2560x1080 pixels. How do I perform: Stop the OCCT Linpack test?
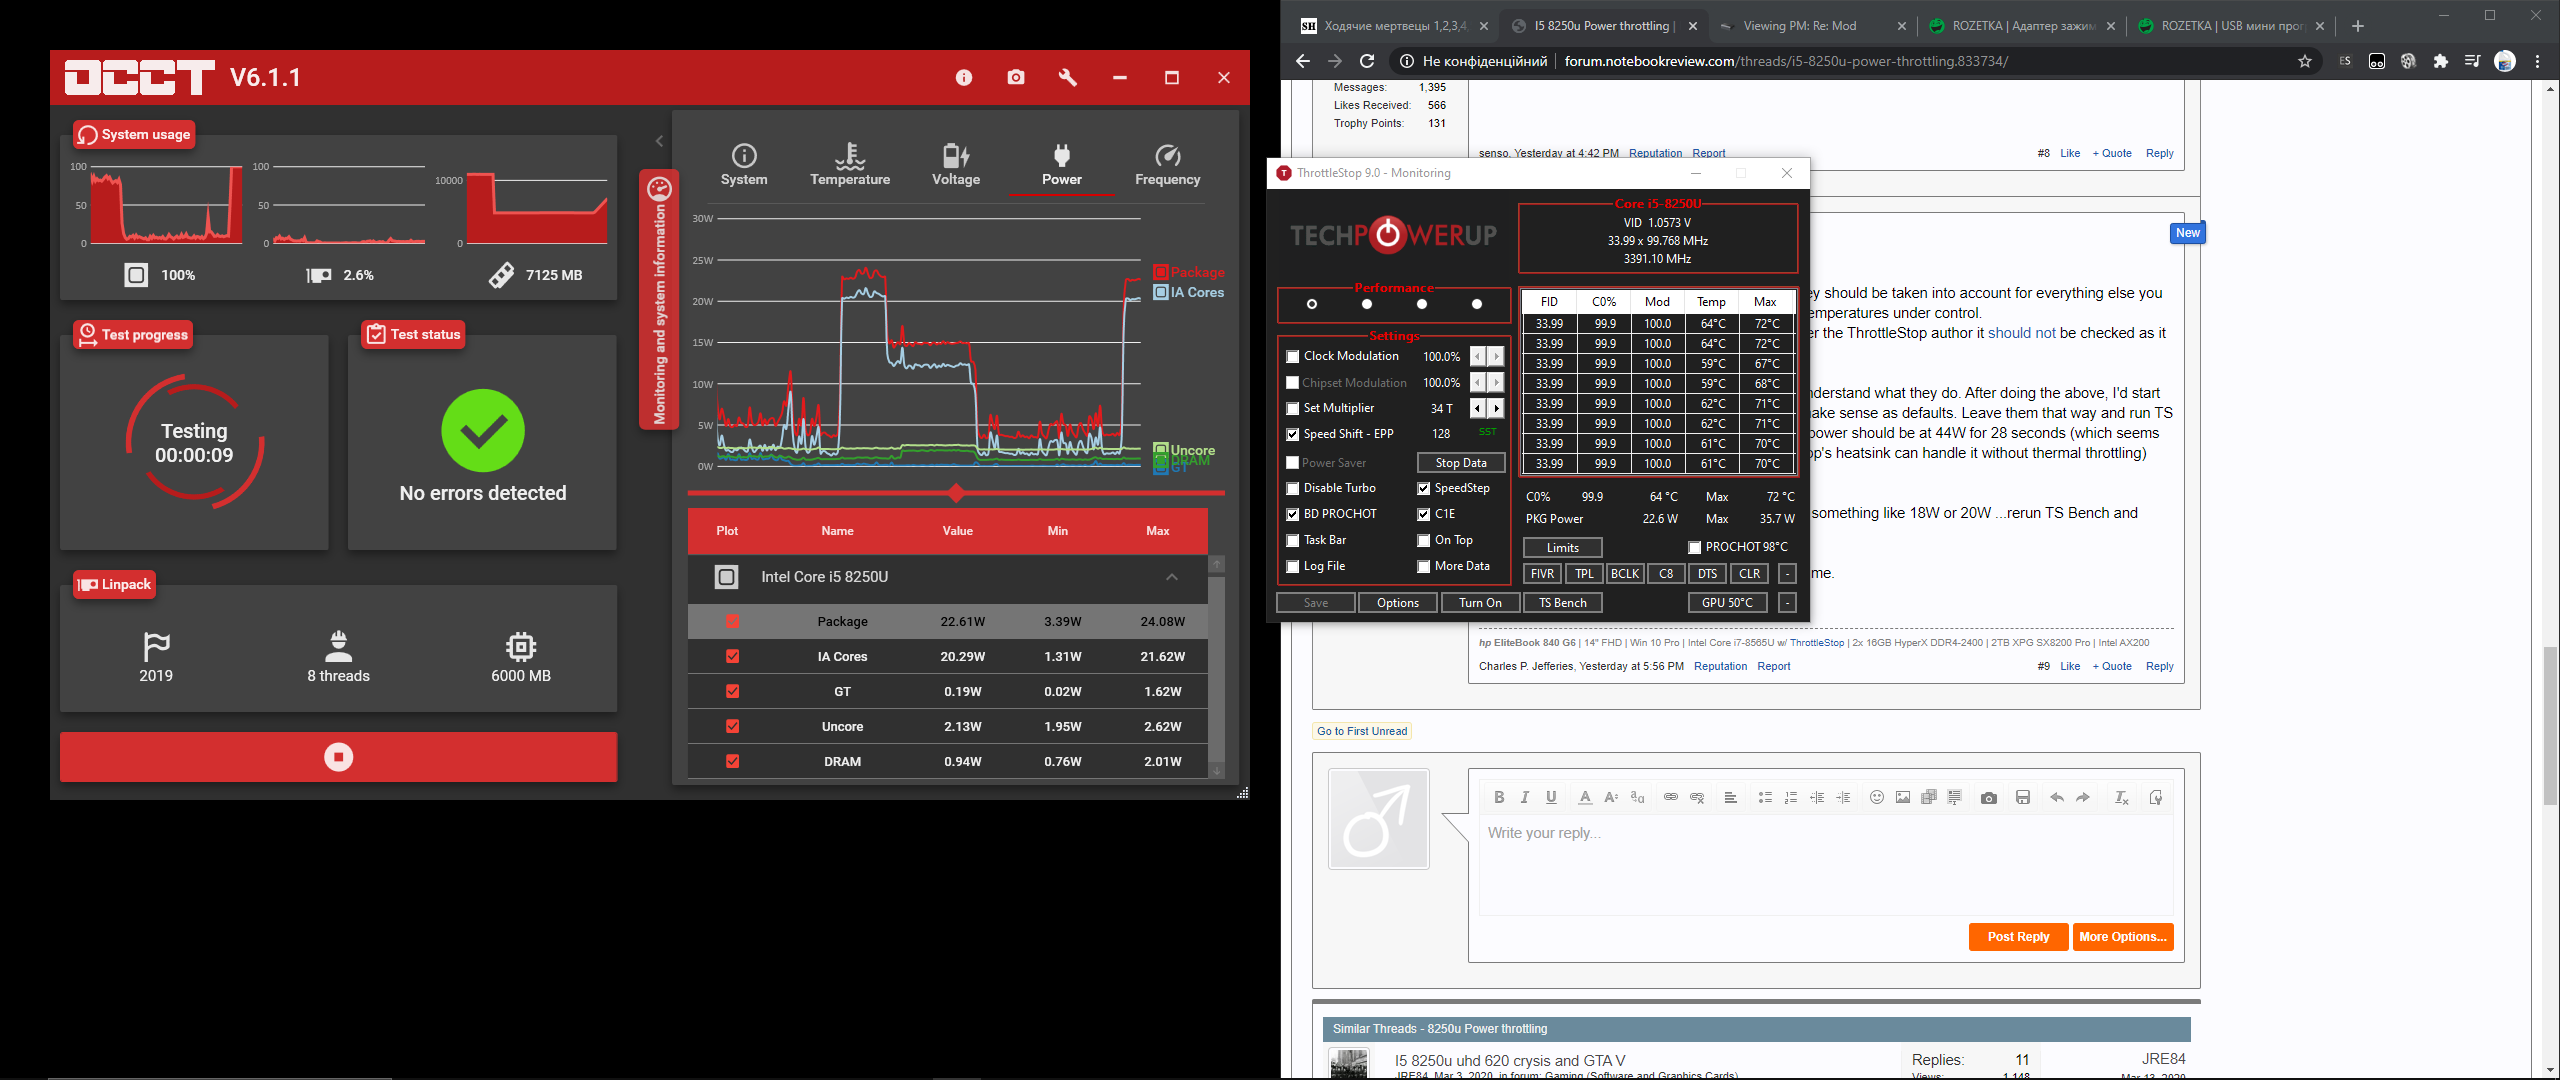(x=338, y=757)
